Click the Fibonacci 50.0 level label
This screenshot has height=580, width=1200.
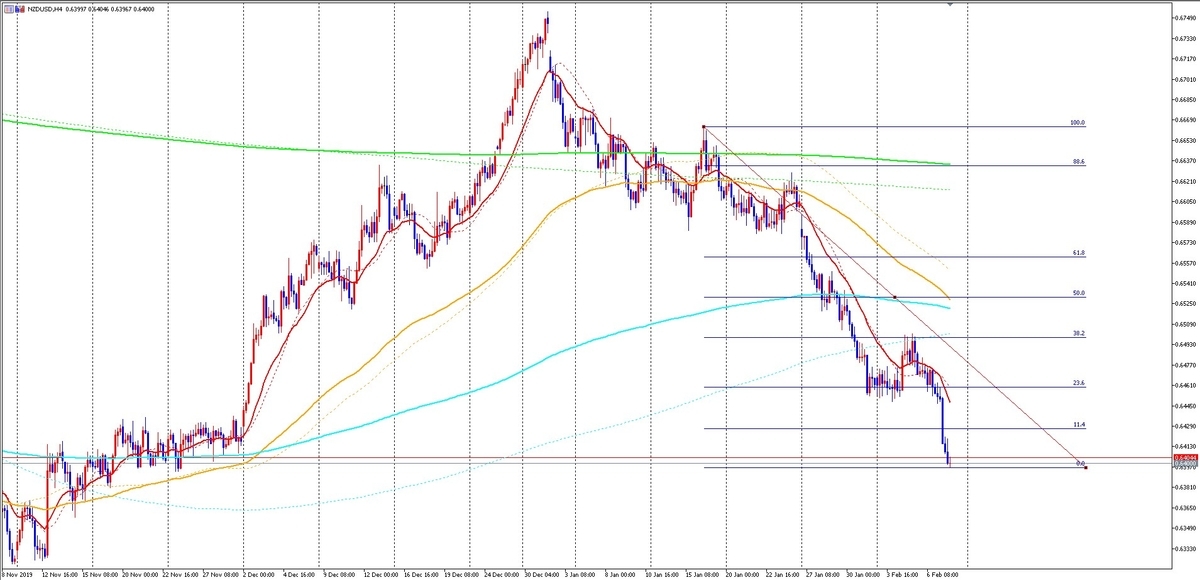1078,294
